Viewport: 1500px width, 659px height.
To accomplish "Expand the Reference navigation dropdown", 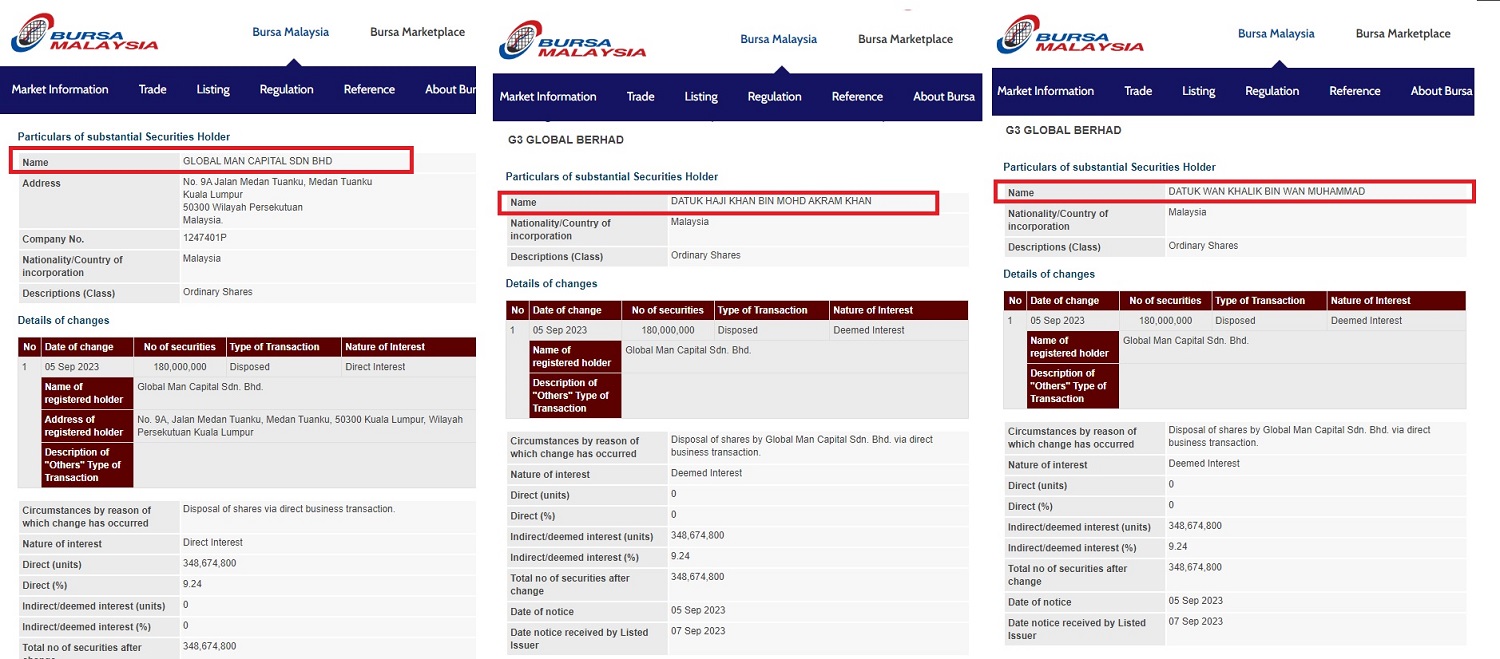I will (369, 89).
